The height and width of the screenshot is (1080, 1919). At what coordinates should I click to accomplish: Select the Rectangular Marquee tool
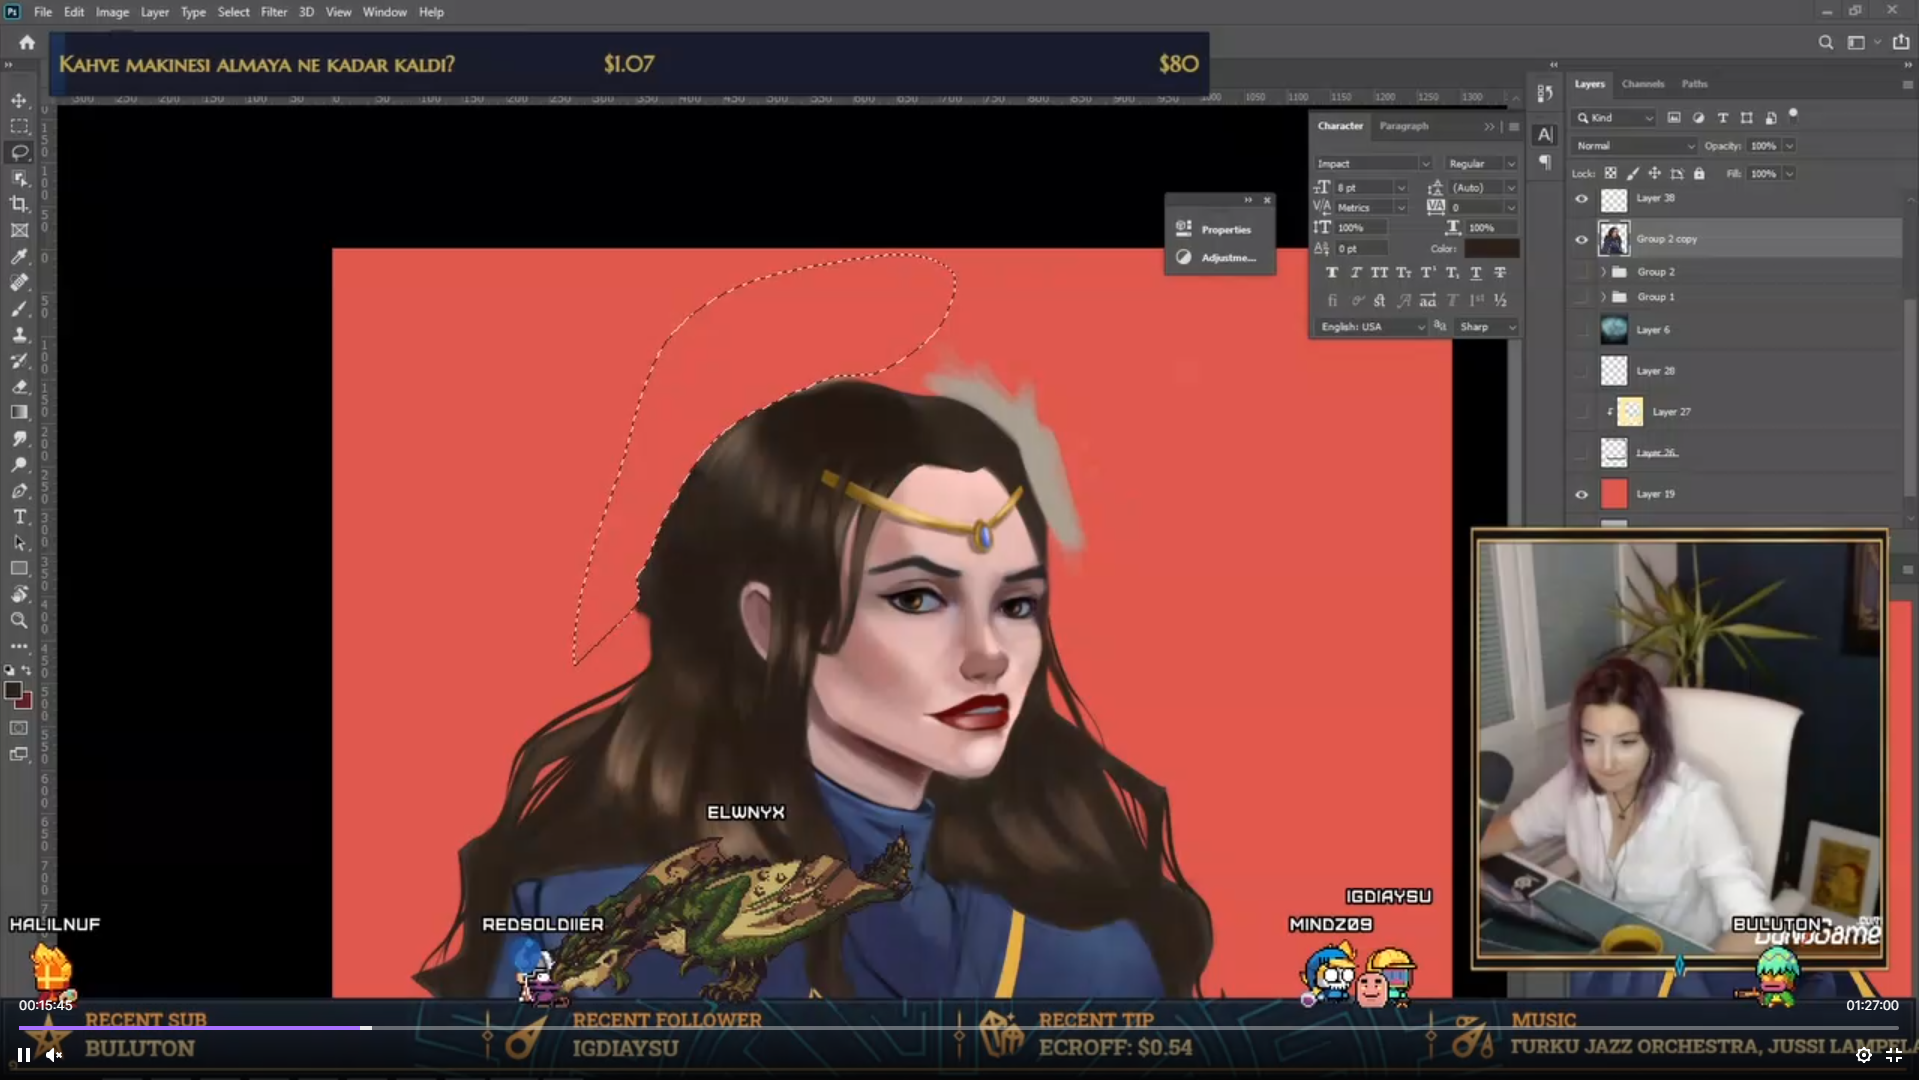tap(19, 126)
